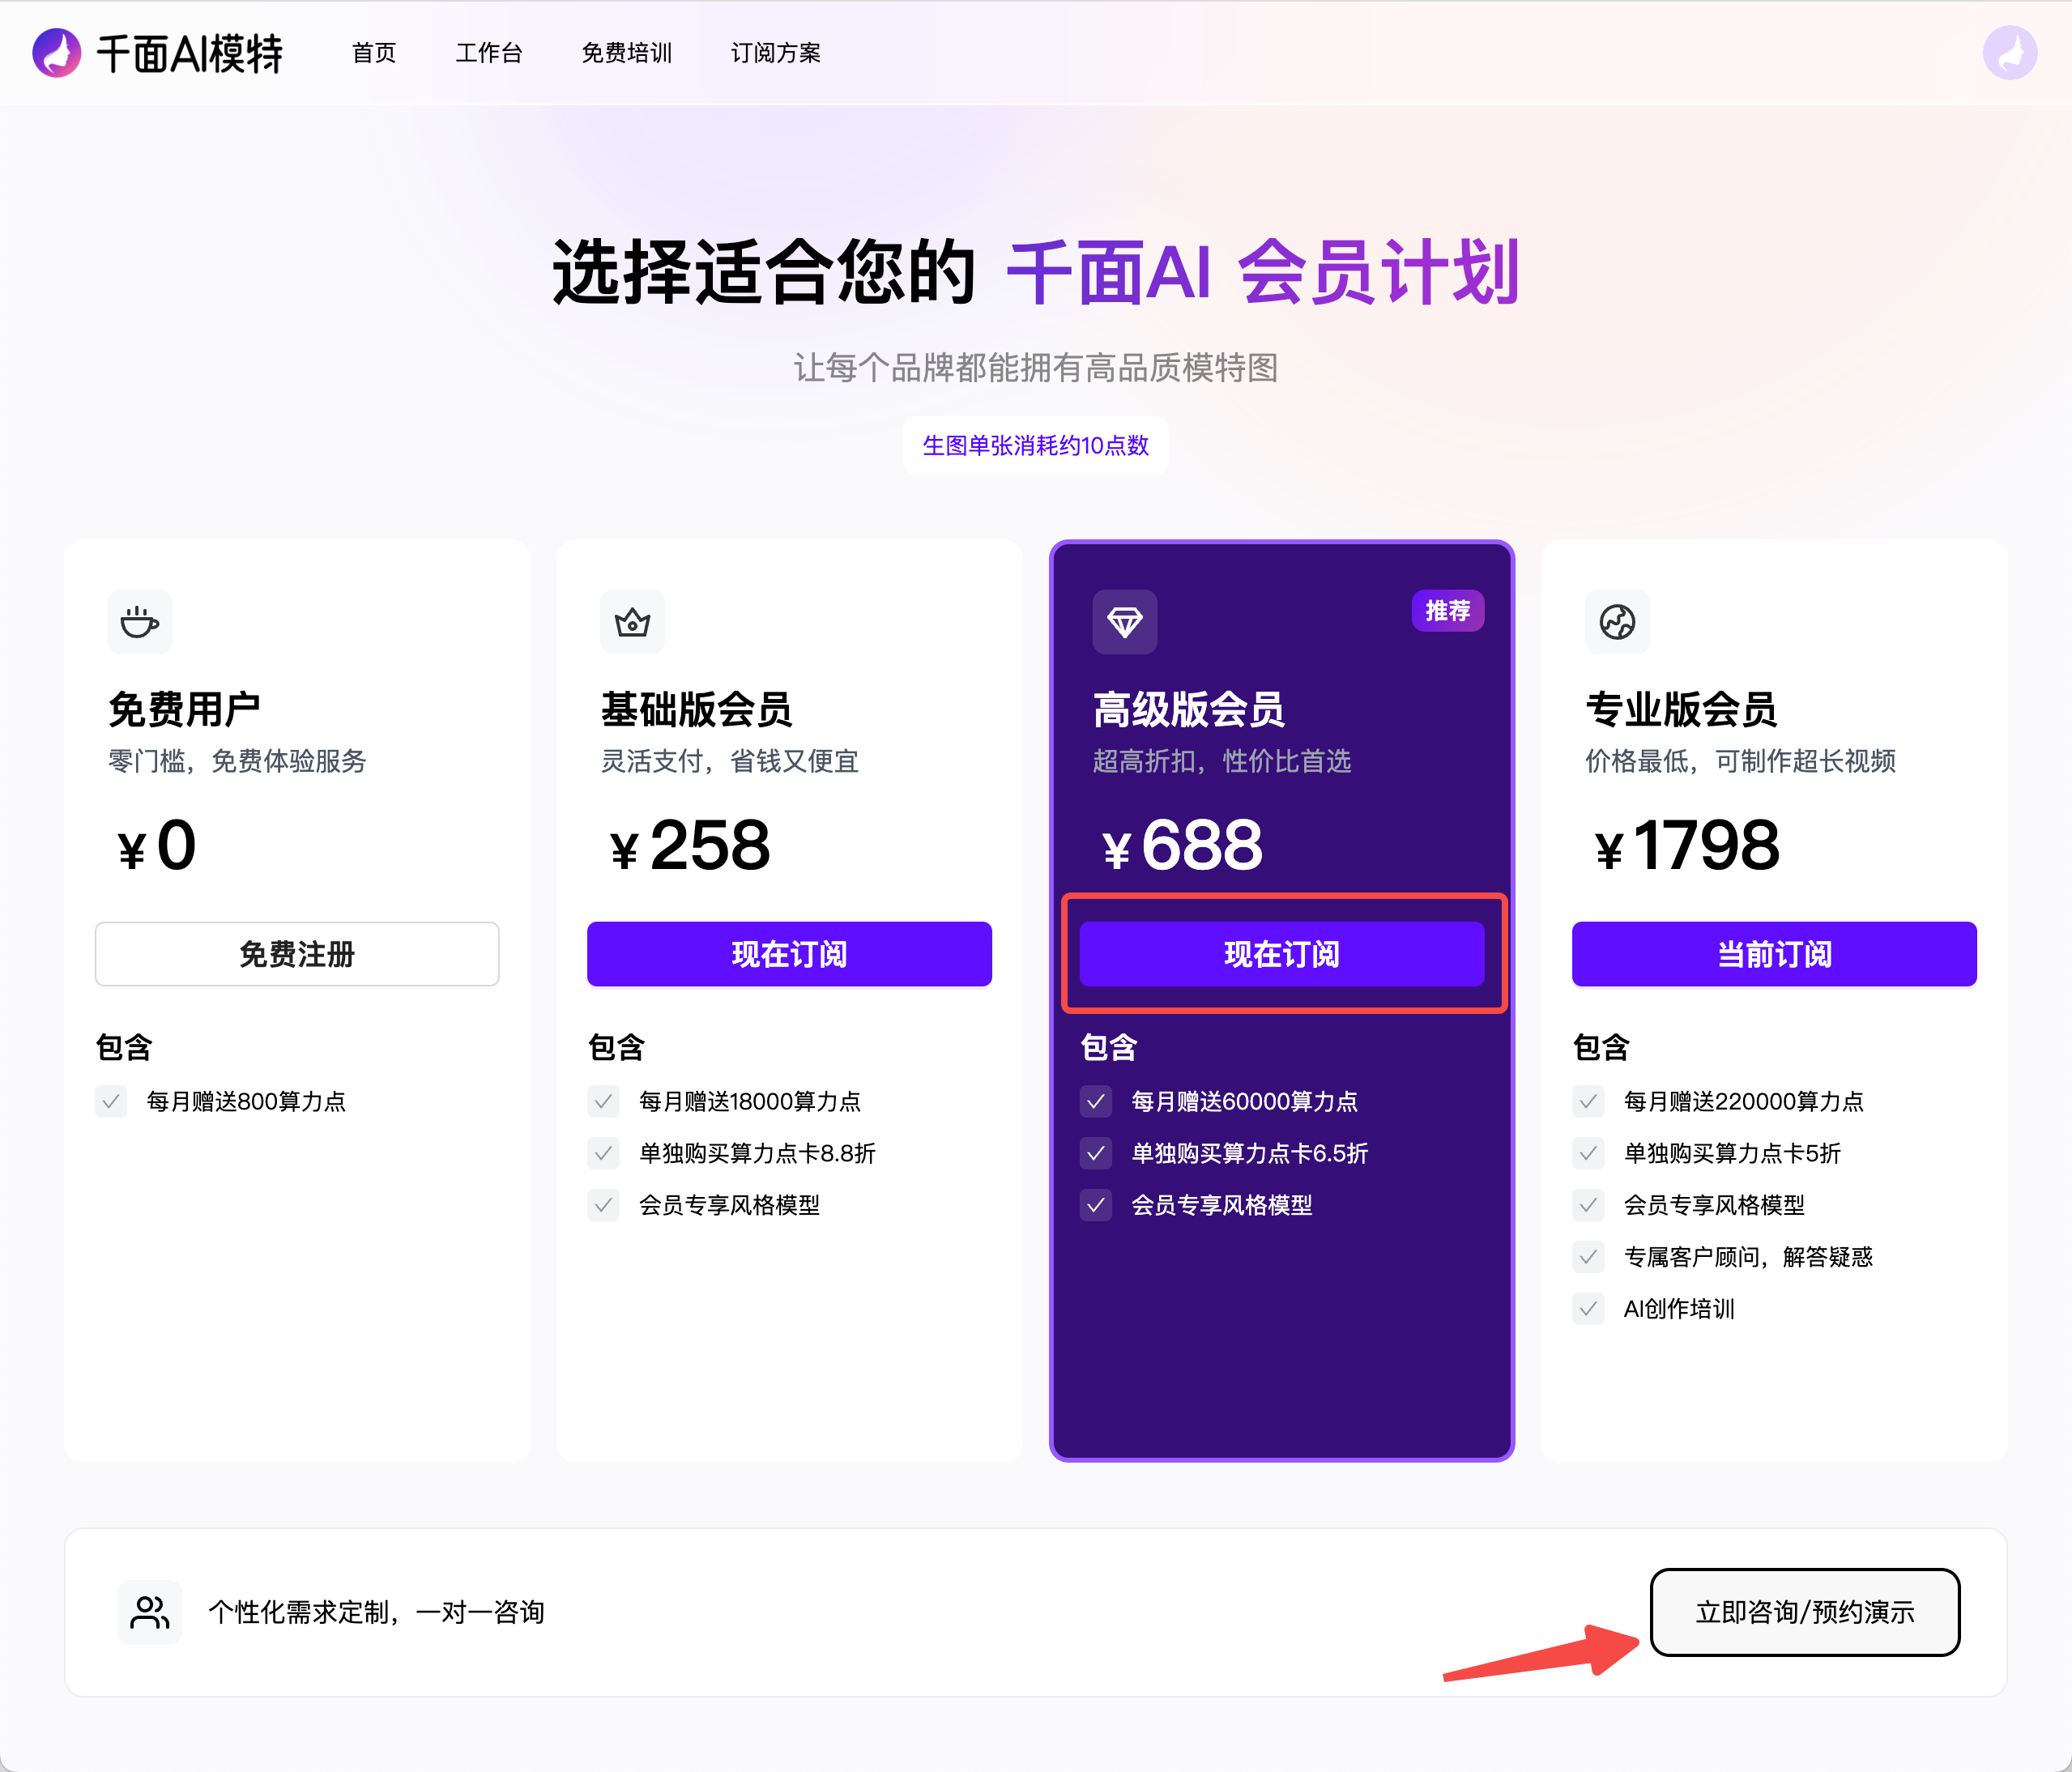Click 立即咨询/预约演示 button
The width and height of the screenshot is (2072, 1772).
pyautogui.click(x=1805, y=1612)
